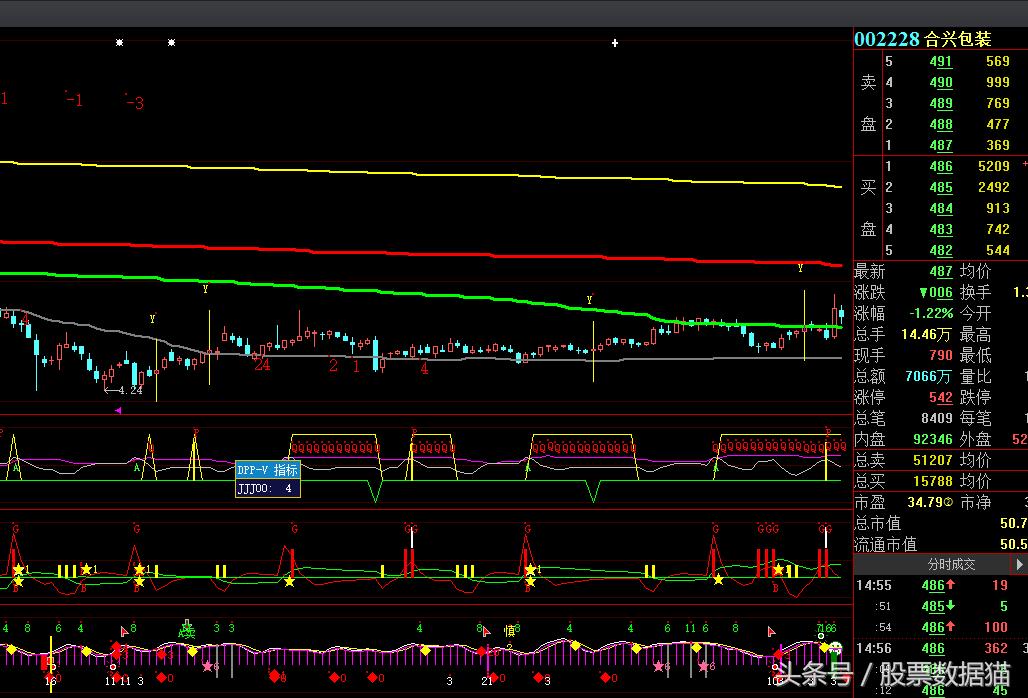
Task: Click the 总卖 value 51207
Action: tap(933, 460)
